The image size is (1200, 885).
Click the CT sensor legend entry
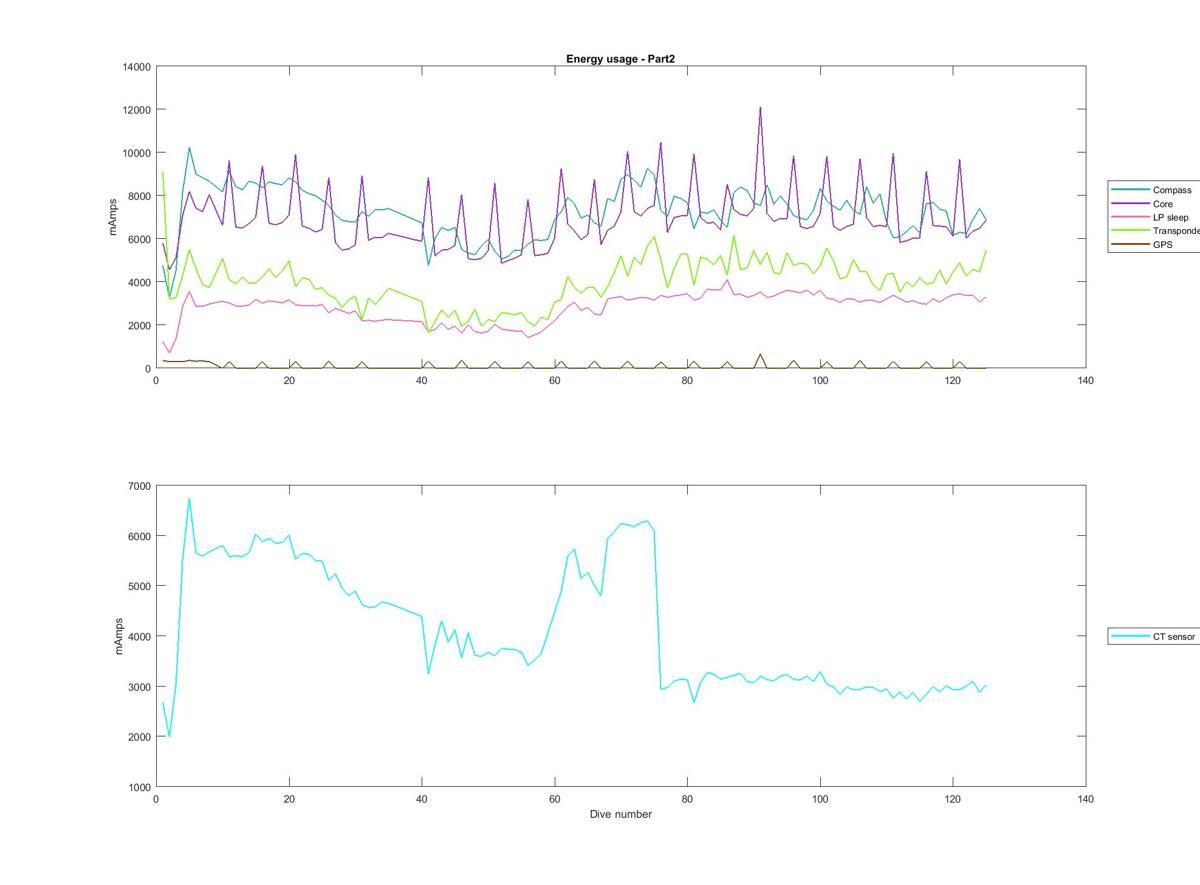[1153, 636]
